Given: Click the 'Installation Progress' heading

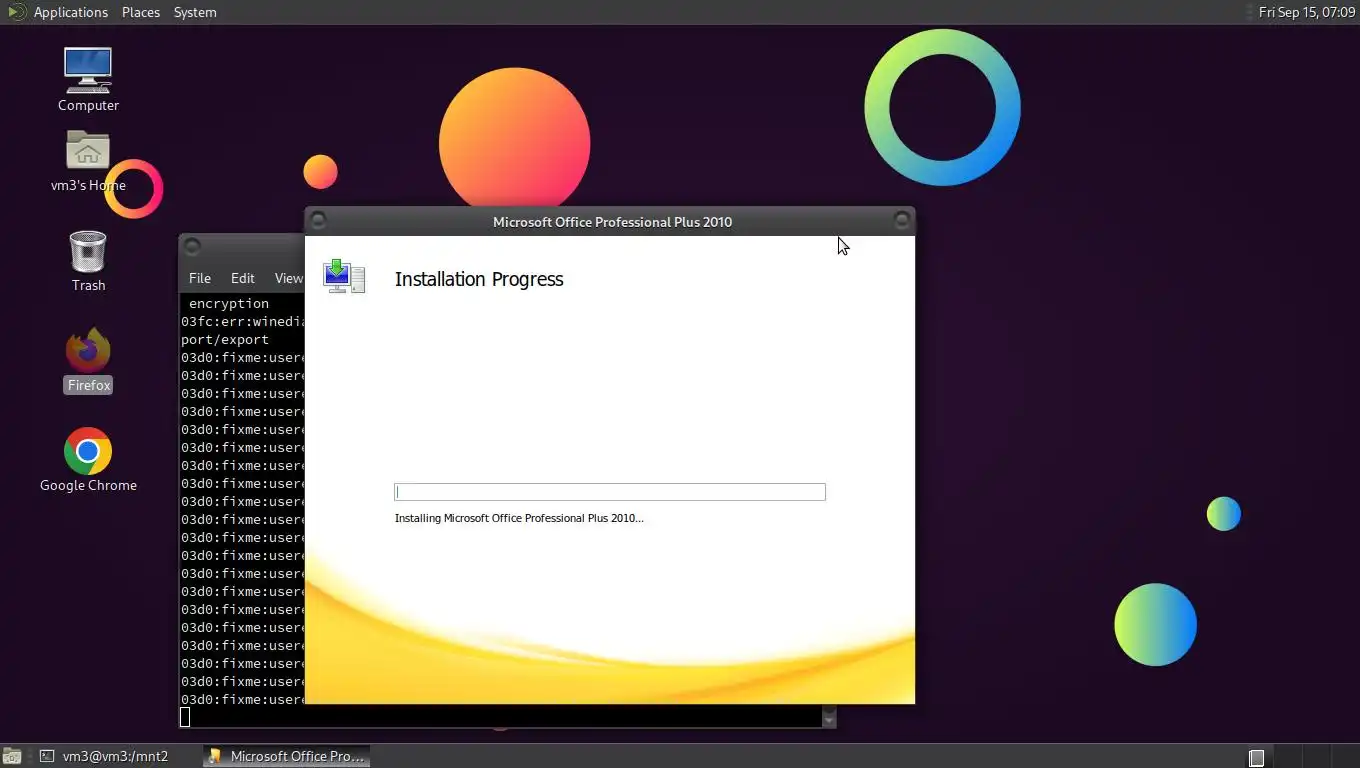Looking at the screenshot, I should click(x=479, y=279).
